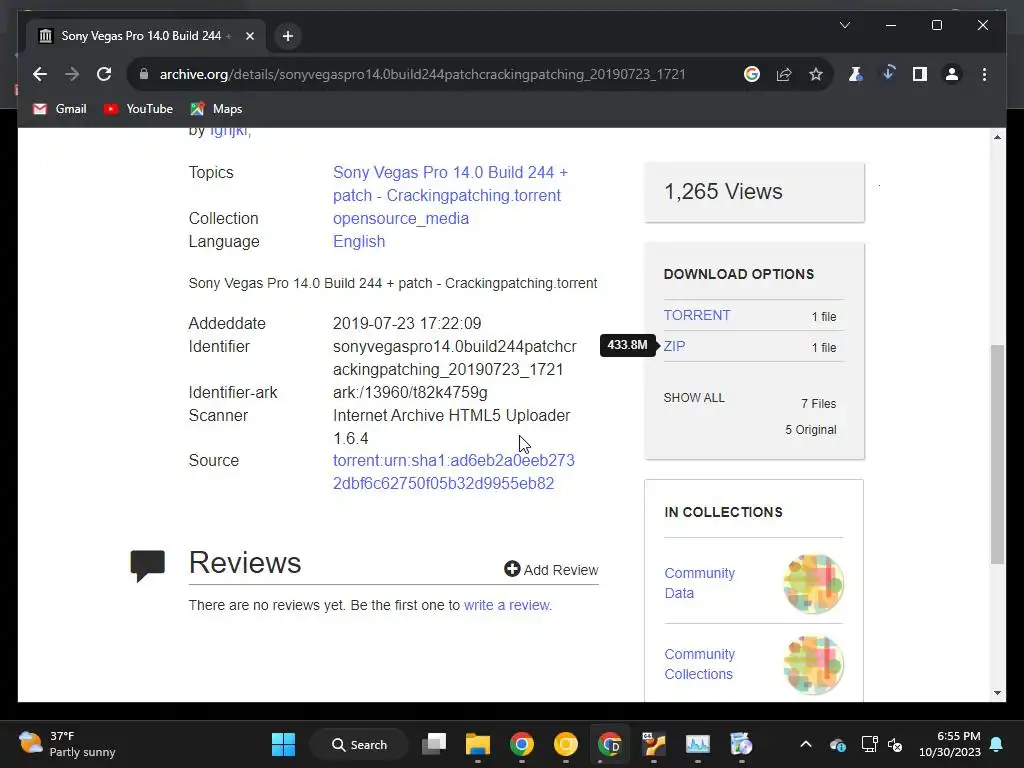1024x768 pixels.
Task: Click the Reviews speech bubble icon
Action: pyautogui.click(x=148, y=566)
